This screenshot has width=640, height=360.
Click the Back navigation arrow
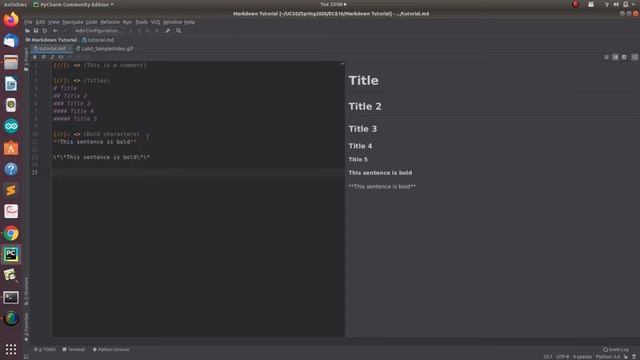point(56,31)
